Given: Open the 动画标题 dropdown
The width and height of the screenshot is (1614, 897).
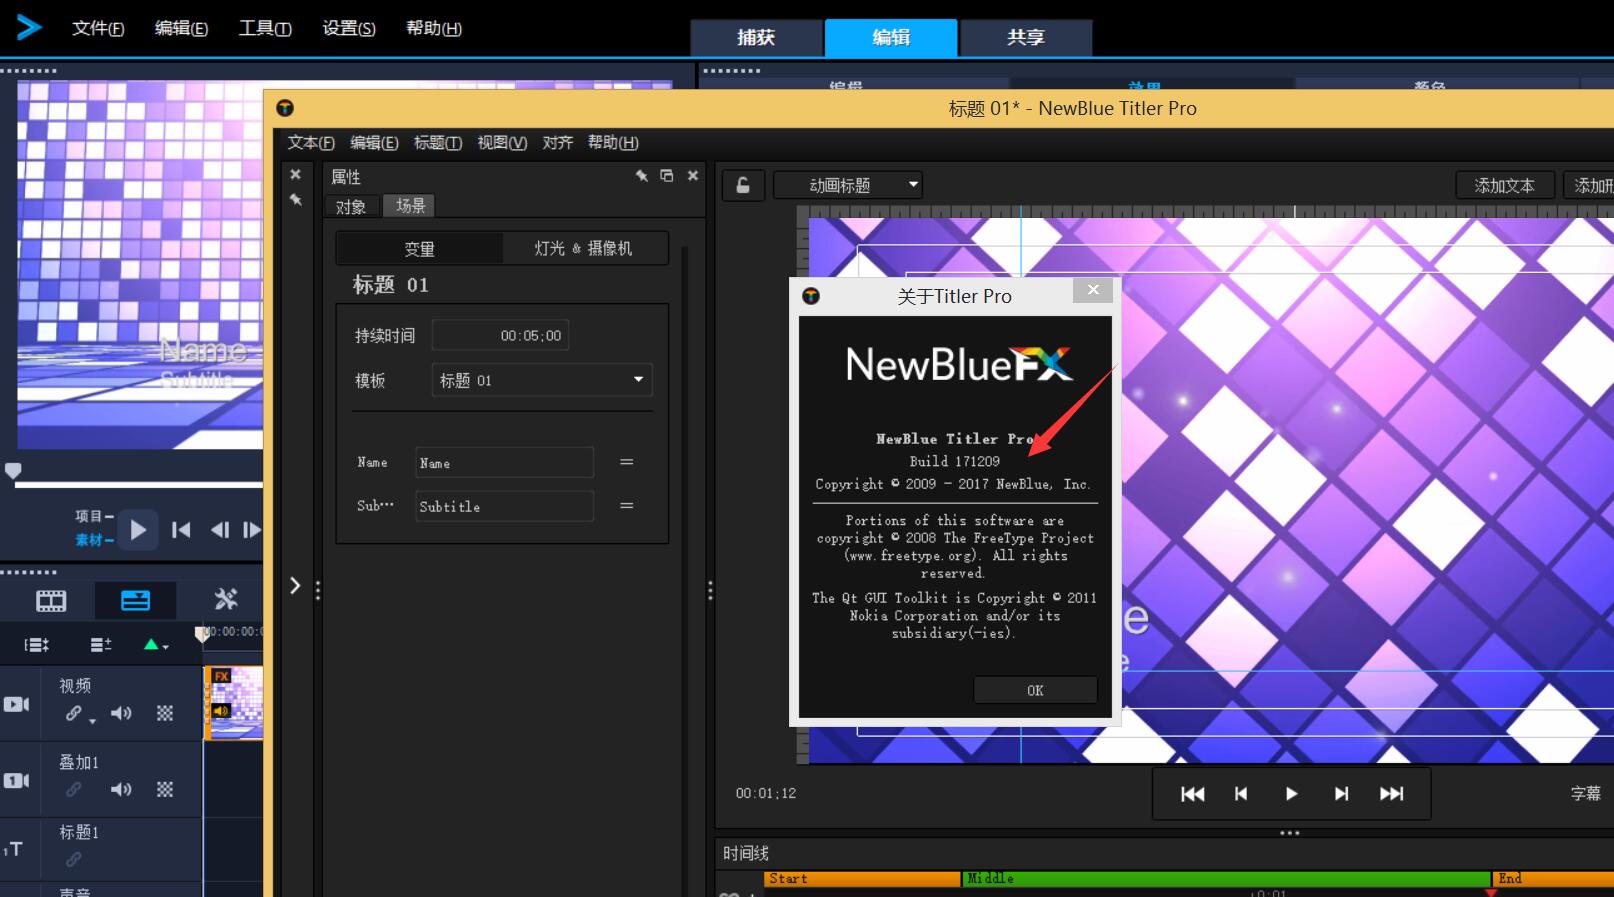Looking at the screenshot, I should [x=848, y=185].
